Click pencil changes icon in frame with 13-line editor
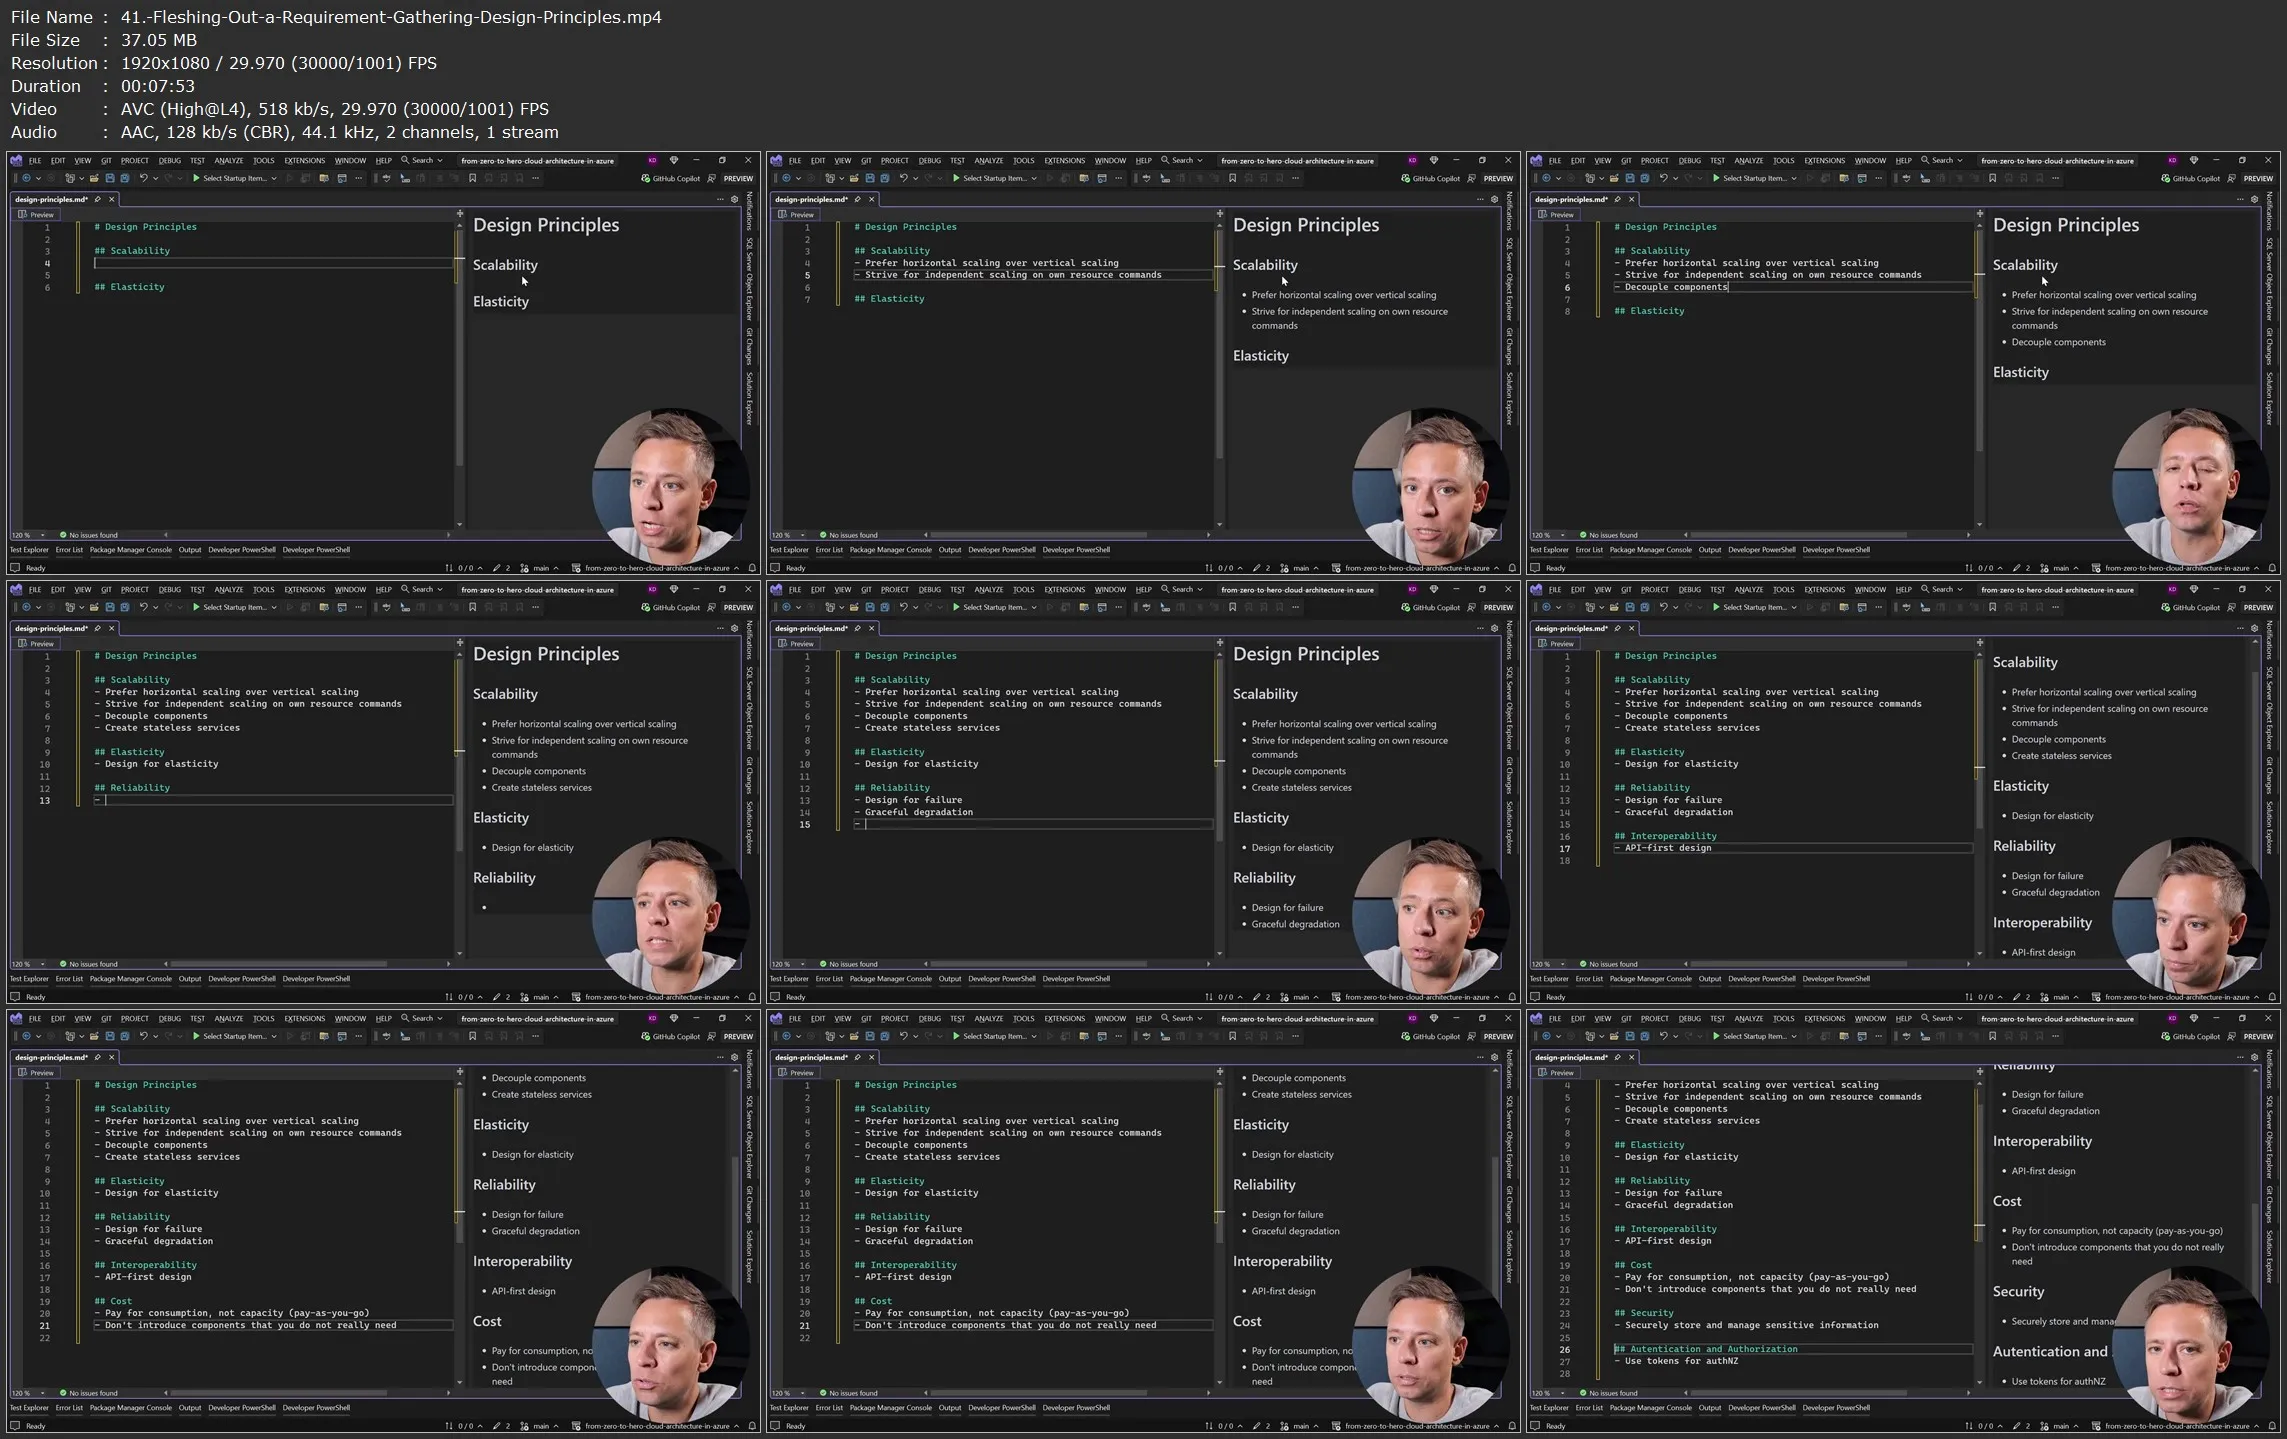The image size is (2287, 1439). pyautogui.click(x=497, y=997)
